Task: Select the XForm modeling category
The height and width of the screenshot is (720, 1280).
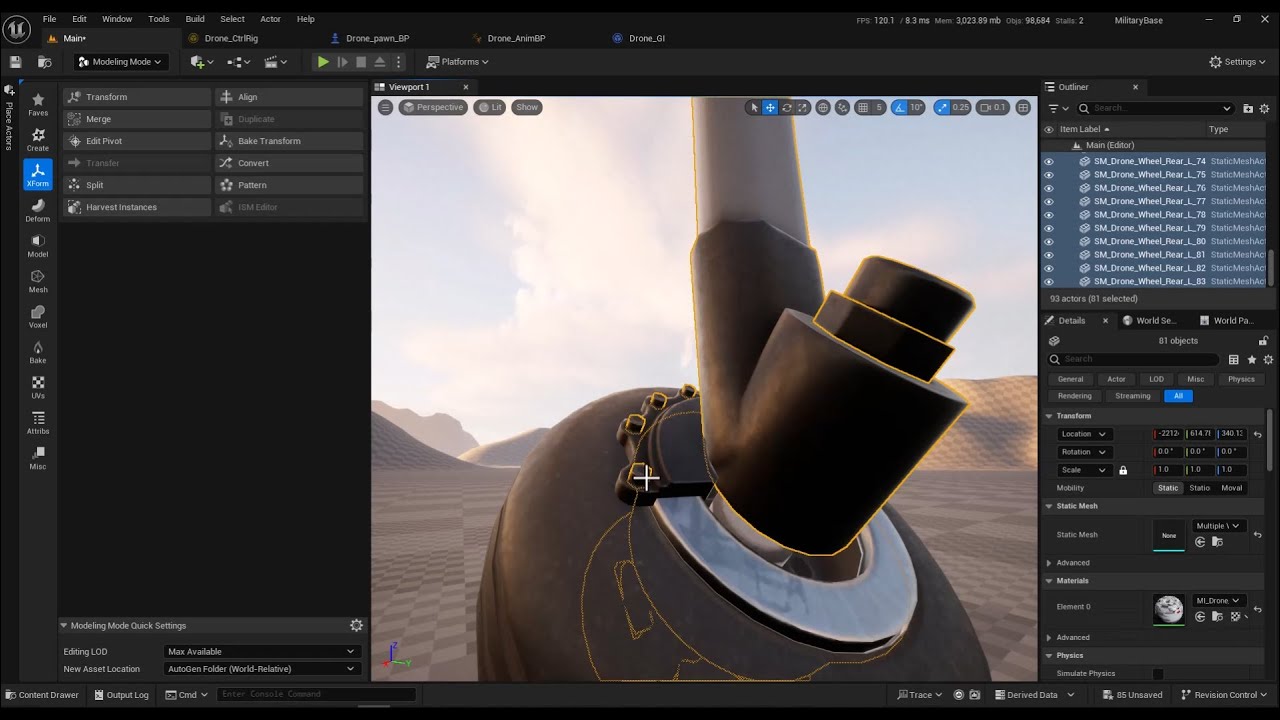Action: pos(38,174)
